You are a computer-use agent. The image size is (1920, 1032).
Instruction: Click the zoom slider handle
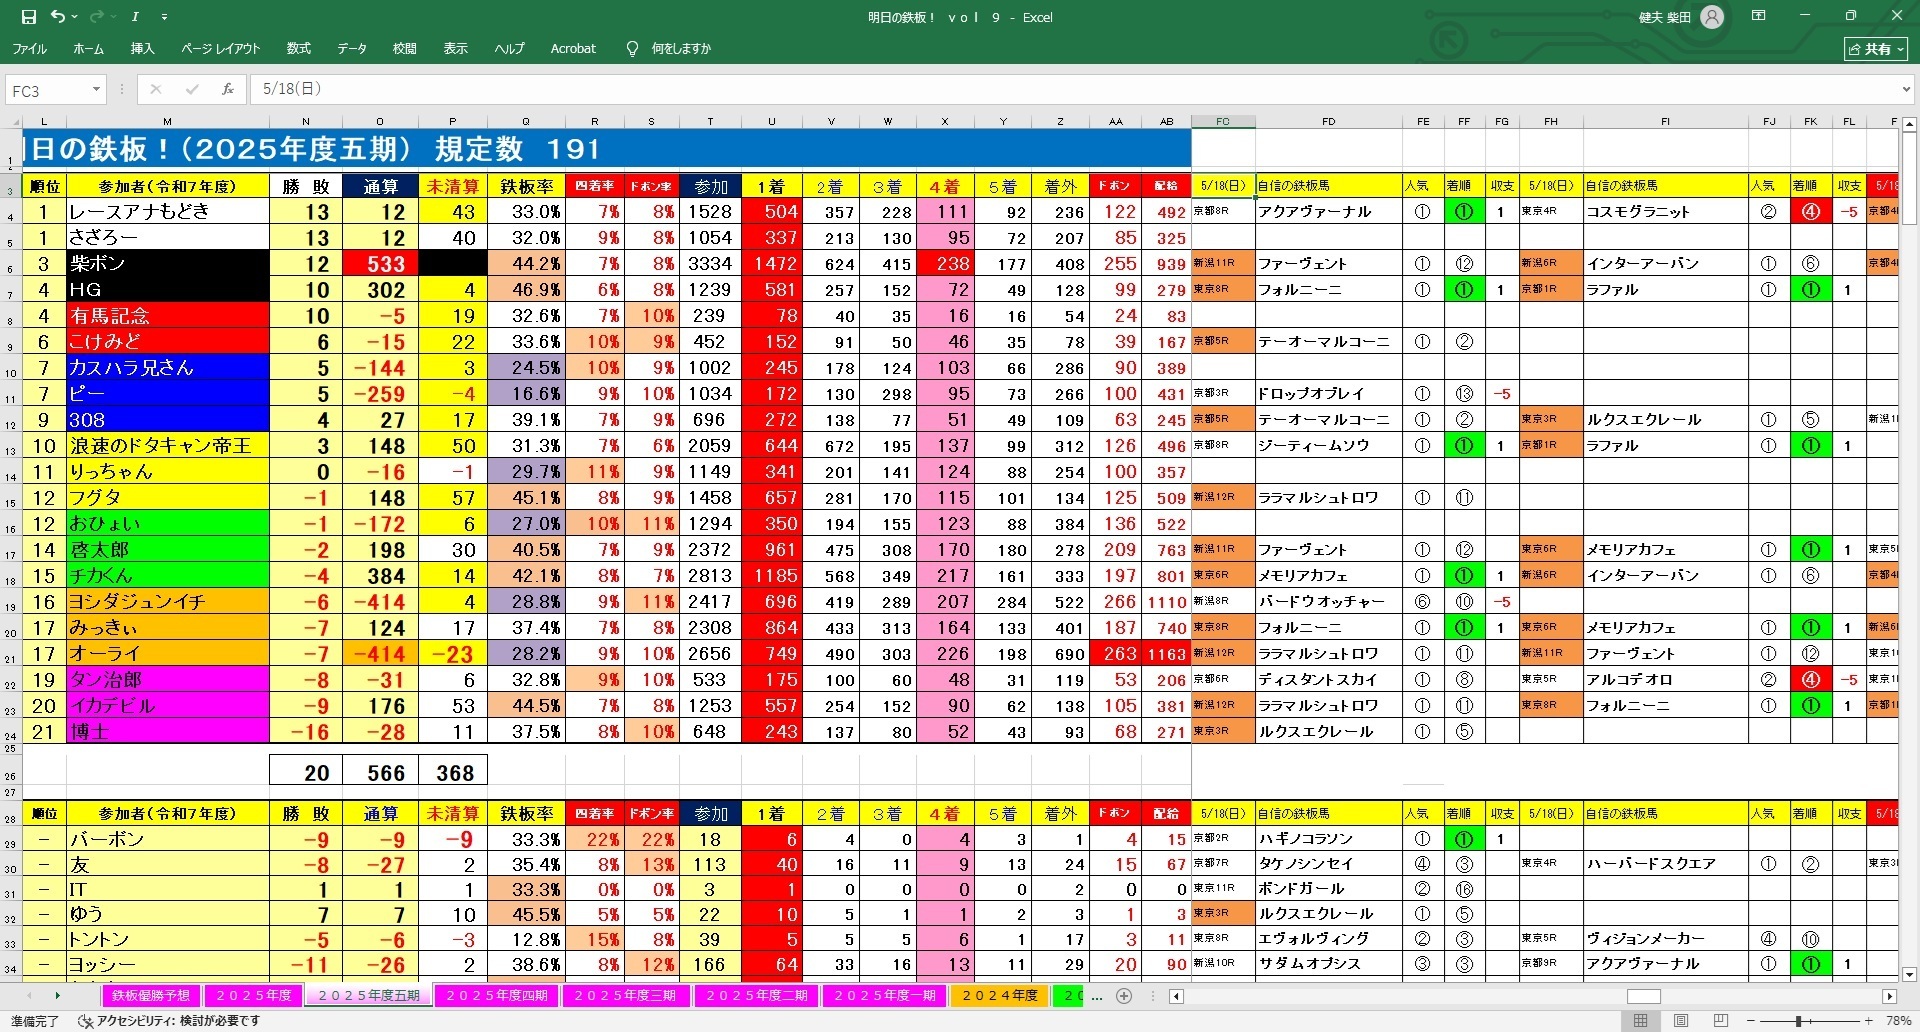point(1798,1021)
